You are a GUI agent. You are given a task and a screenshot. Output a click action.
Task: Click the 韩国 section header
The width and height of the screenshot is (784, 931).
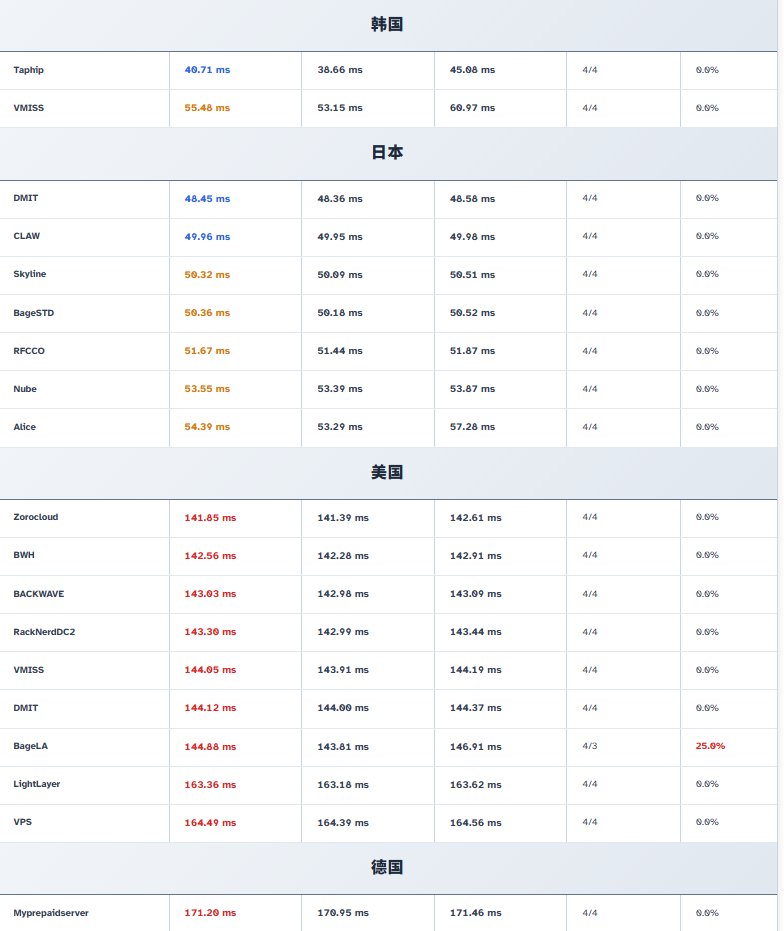[387, 24]
